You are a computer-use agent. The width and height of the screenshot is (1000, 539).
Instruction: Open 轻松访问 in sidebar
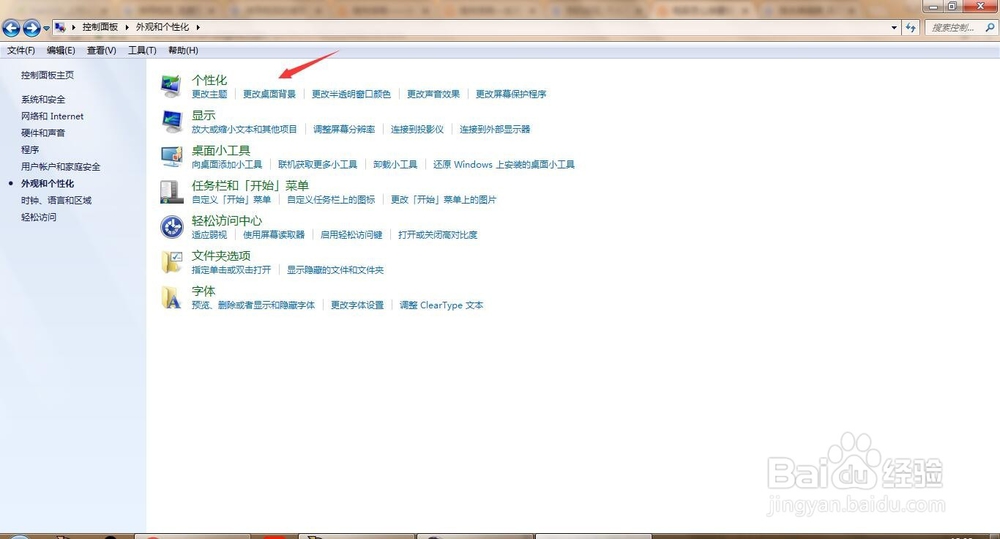[x=38, y=217]
